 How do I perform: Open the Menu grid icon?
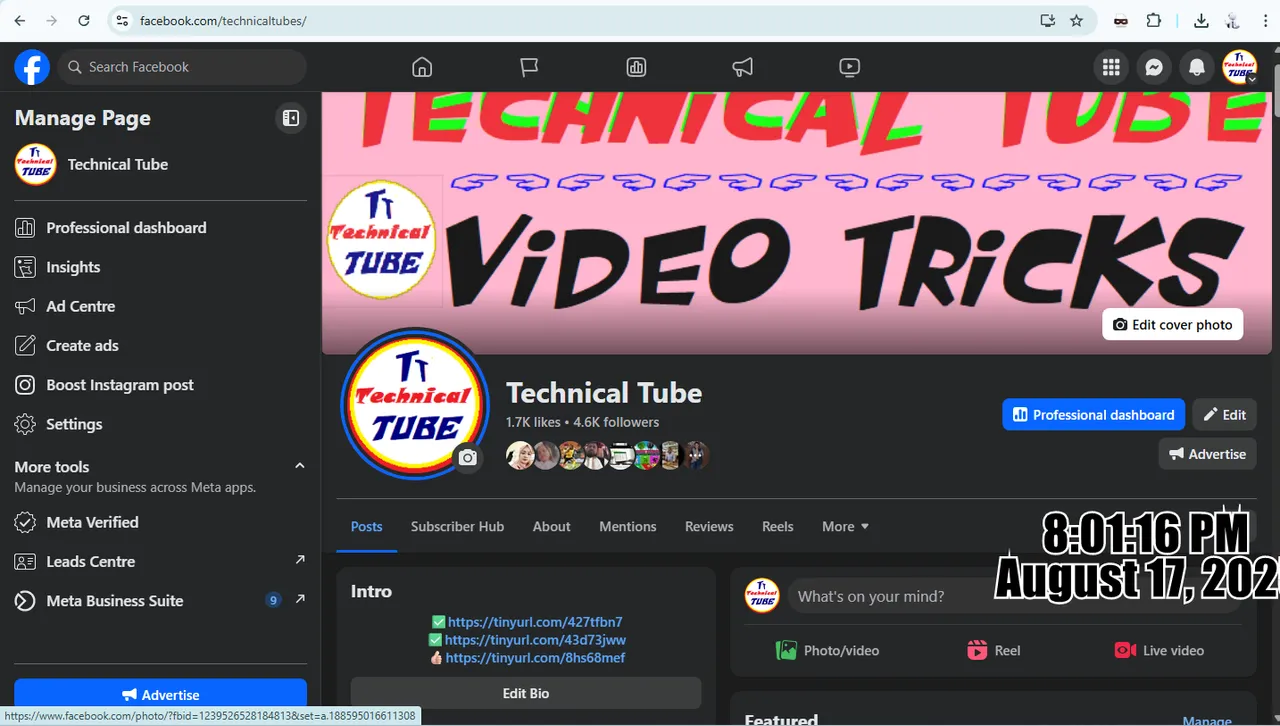1110,67
